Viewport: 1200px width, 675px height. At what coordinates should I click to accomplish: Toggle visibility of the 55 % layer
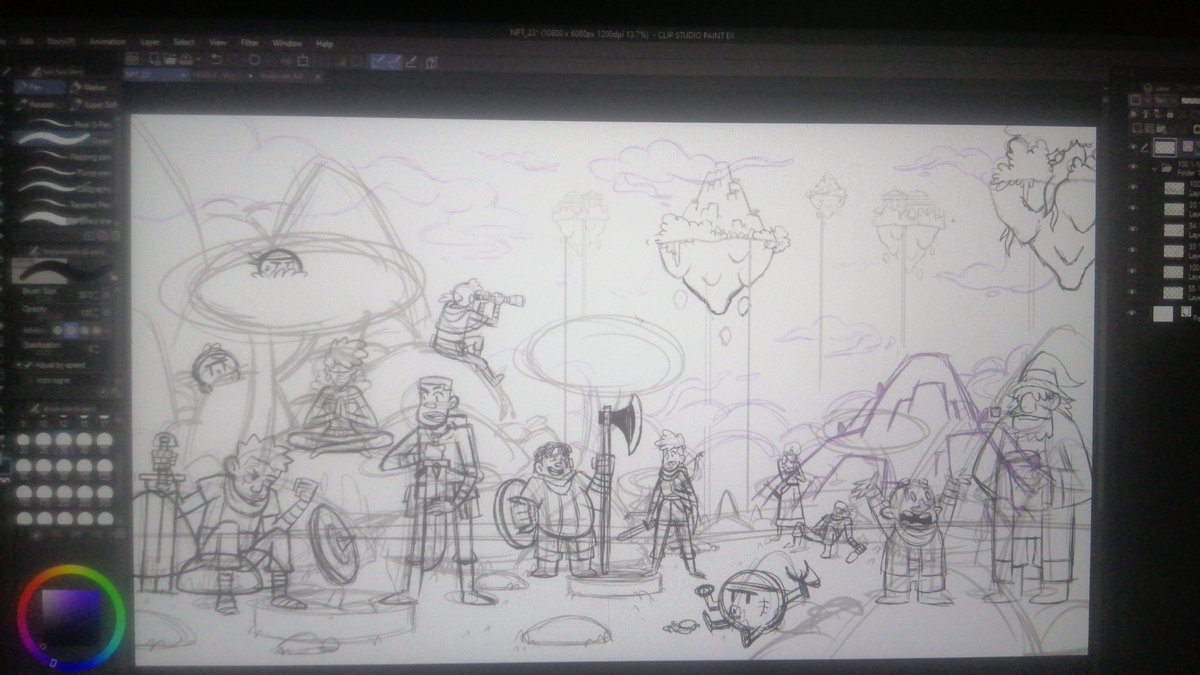click(1133, 292)
